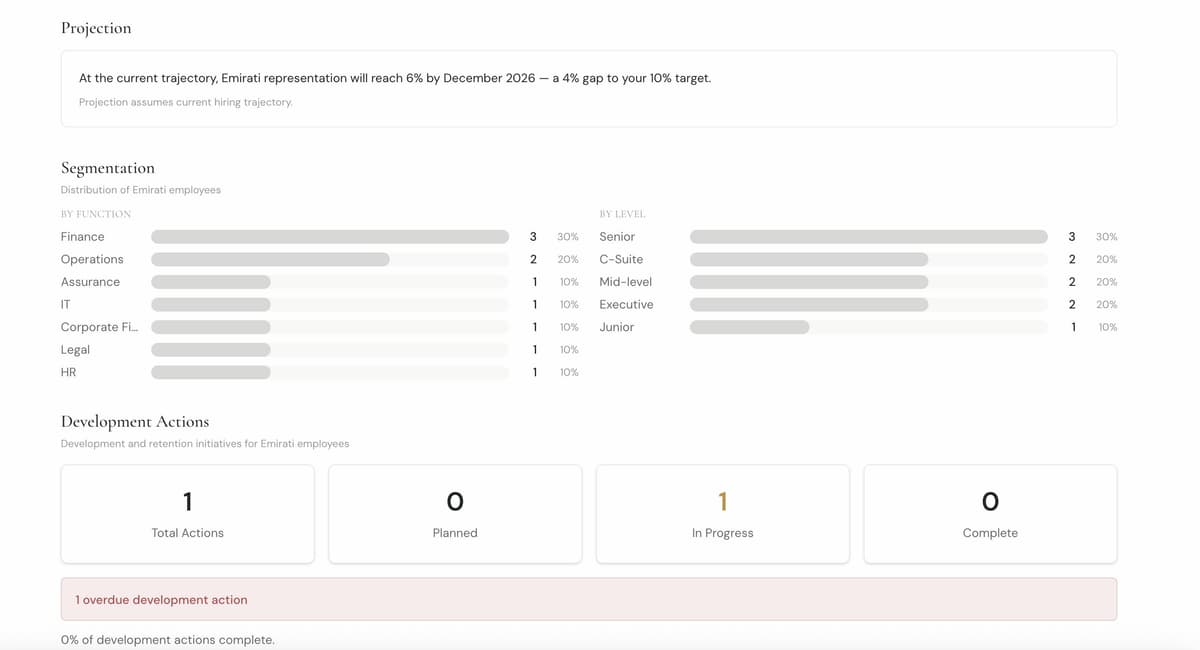1200x650 pixels.
Task: Click '0% of development actions complete' text
Action: (x=167, y=640)
